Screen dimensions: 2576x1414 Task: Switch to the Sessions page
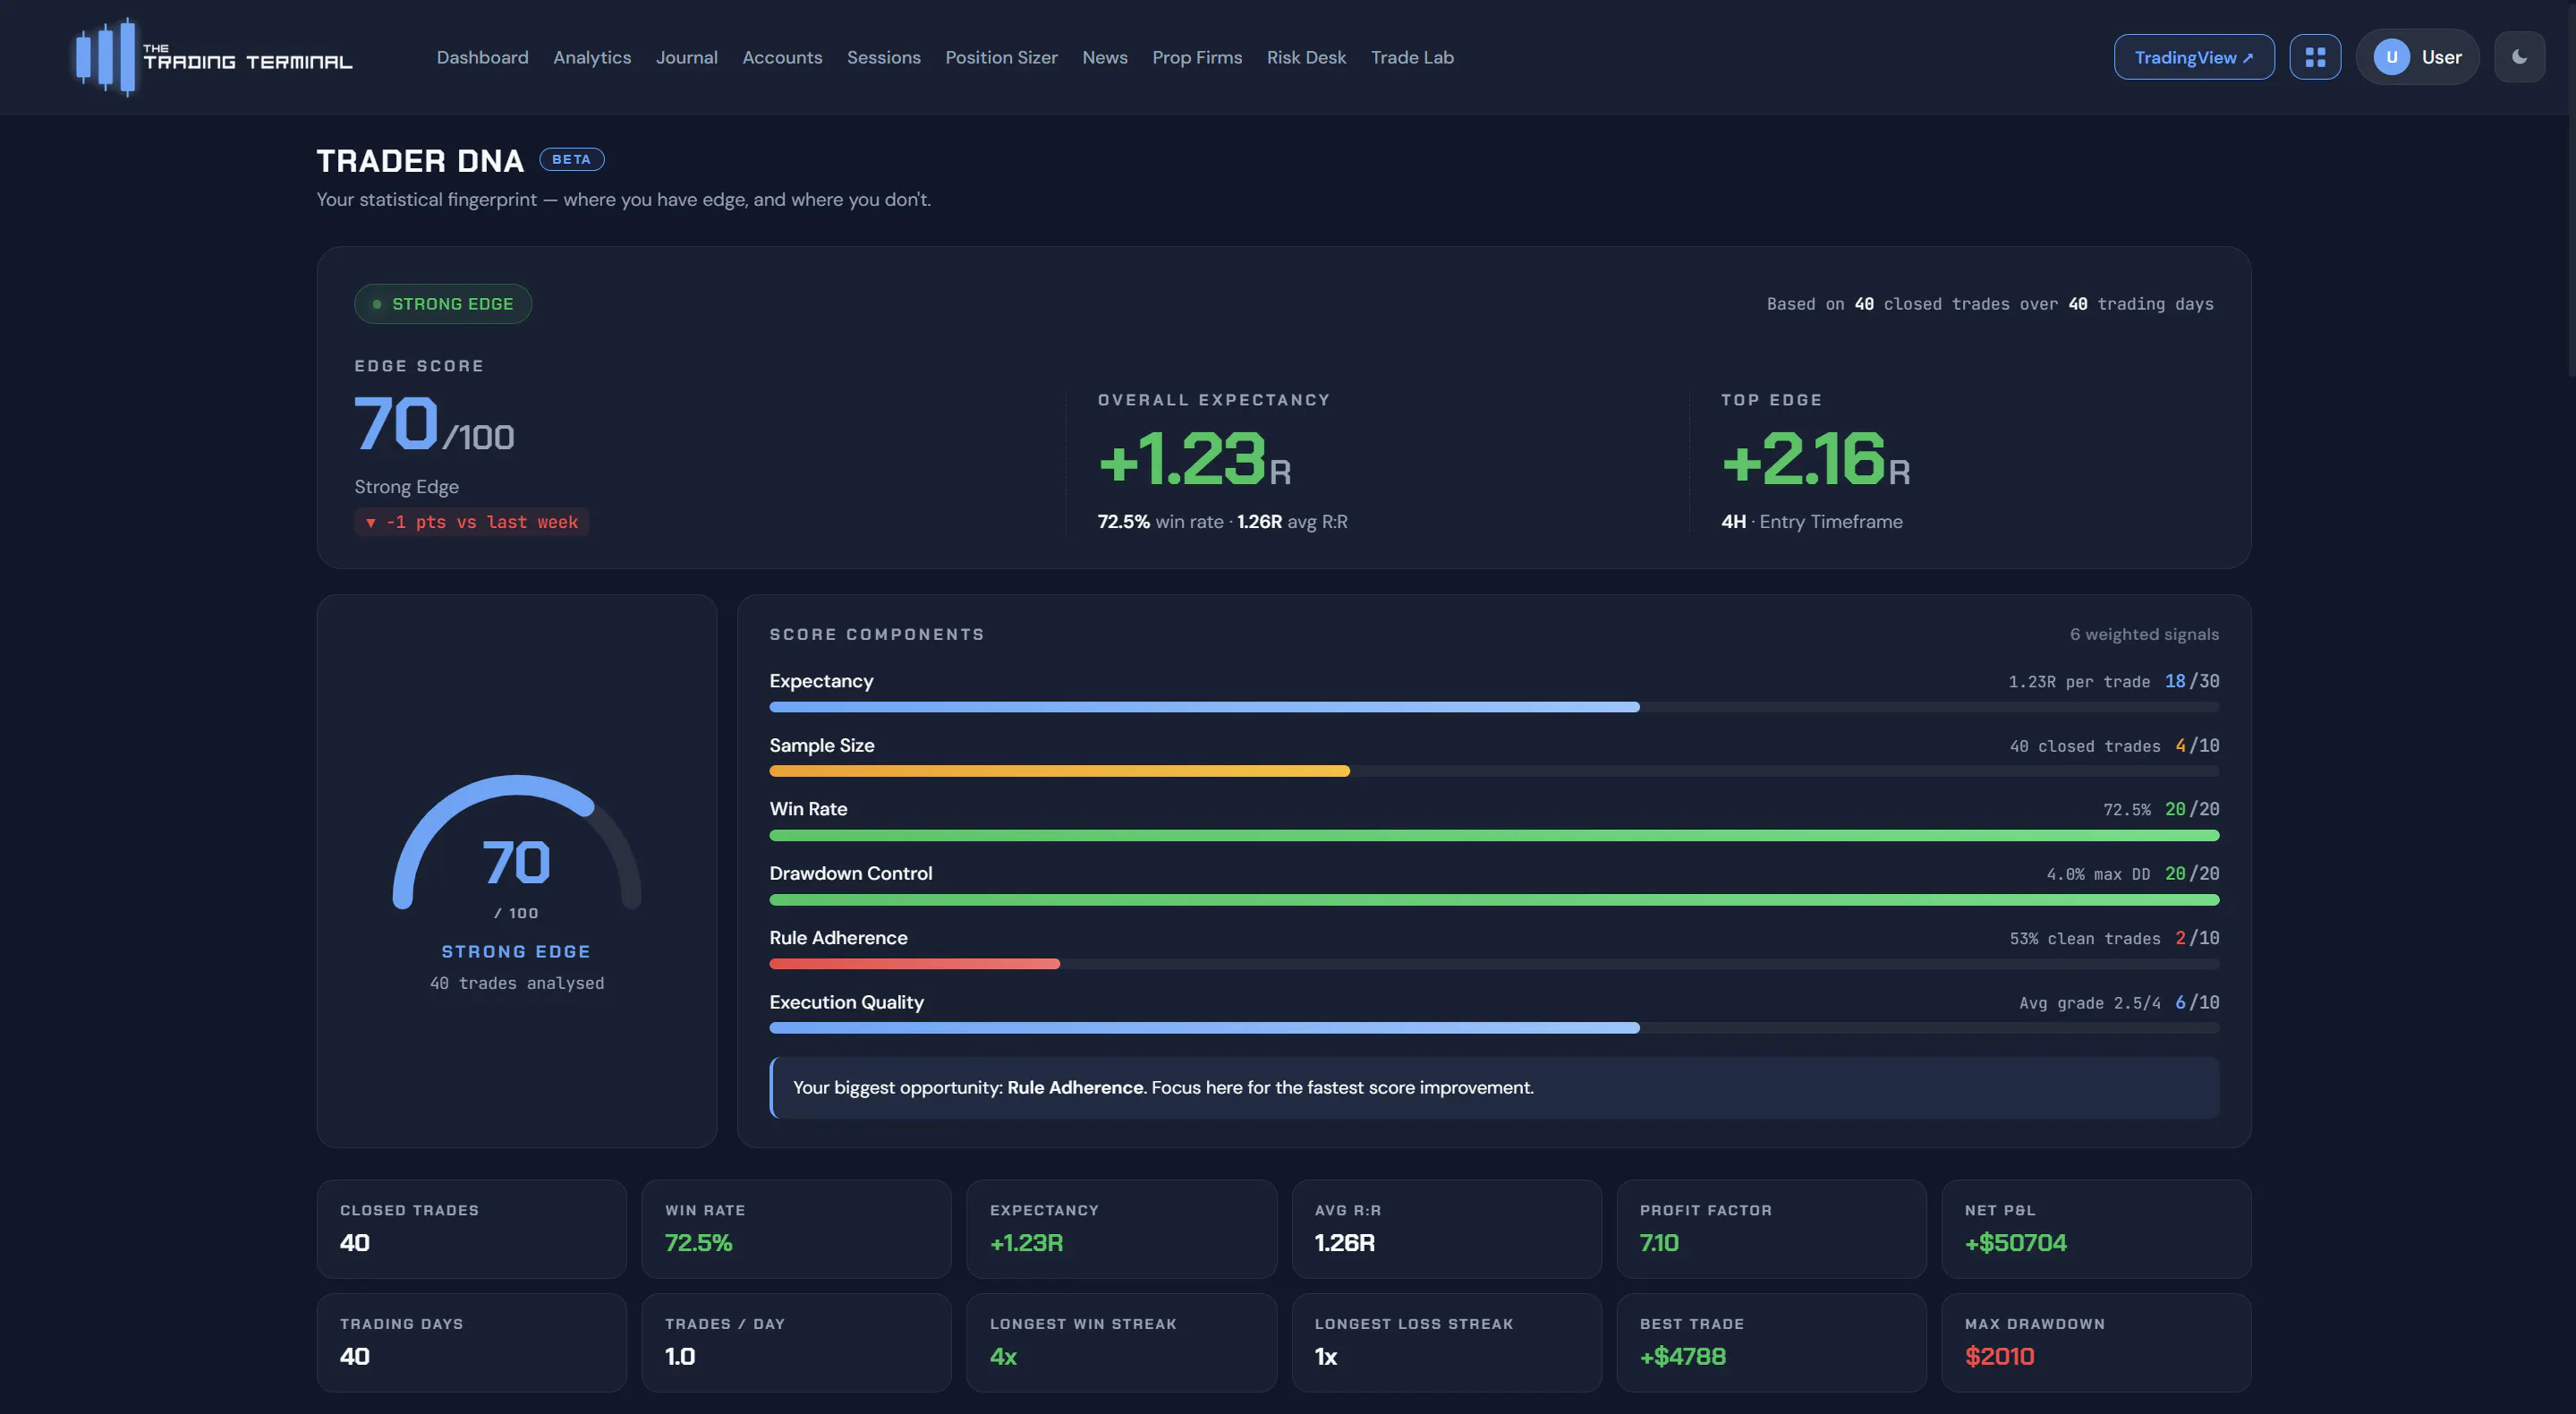(883, 57)
